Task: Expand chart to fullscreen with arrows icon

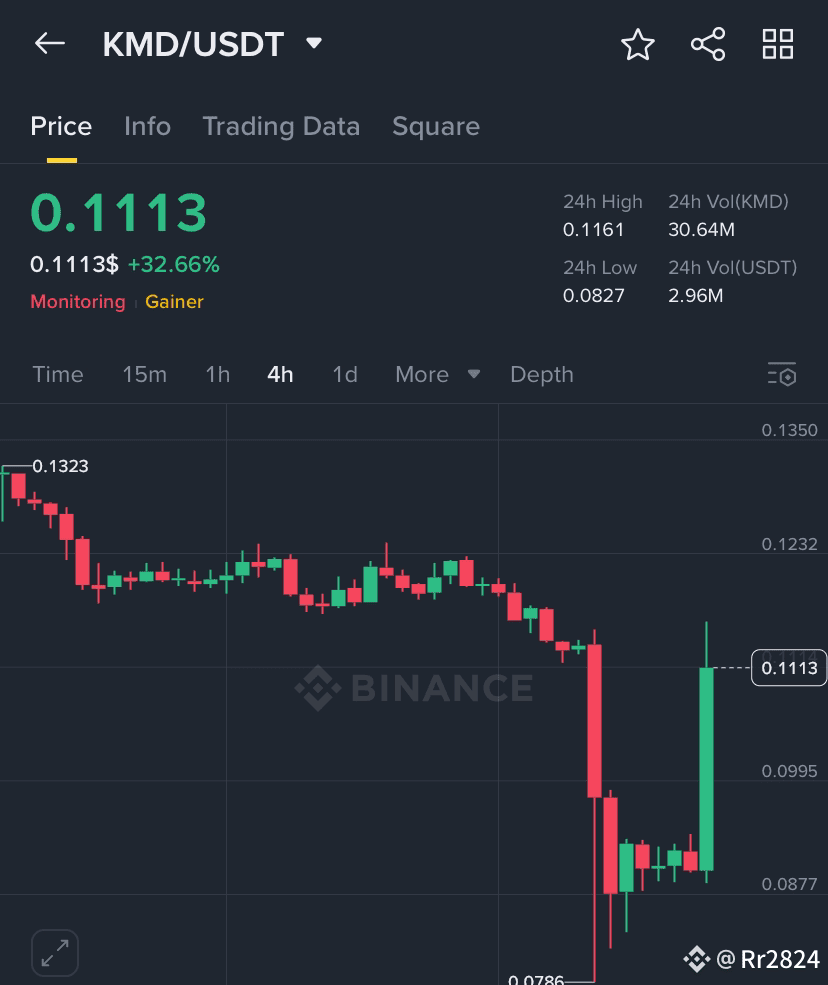Action: pos(55,953)
